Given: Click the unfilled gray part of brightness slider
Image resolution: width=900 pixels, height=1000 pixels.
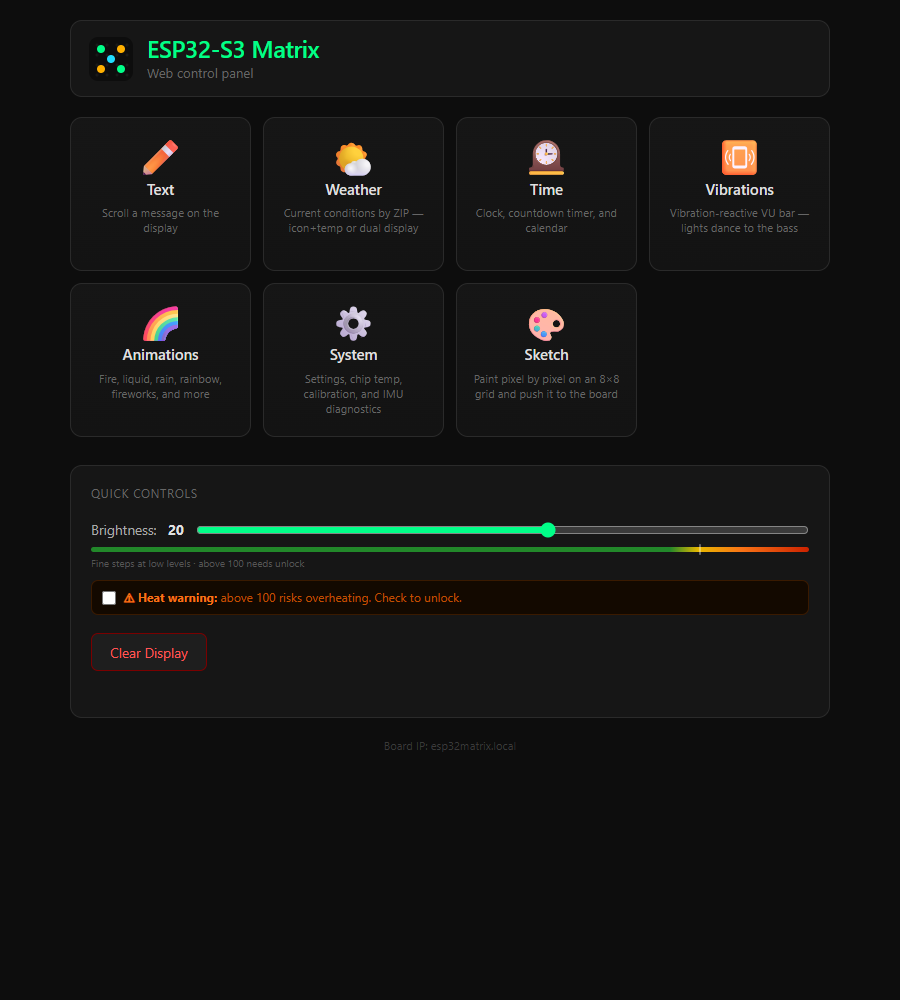Looking at the screenshot, I should 681,530.
